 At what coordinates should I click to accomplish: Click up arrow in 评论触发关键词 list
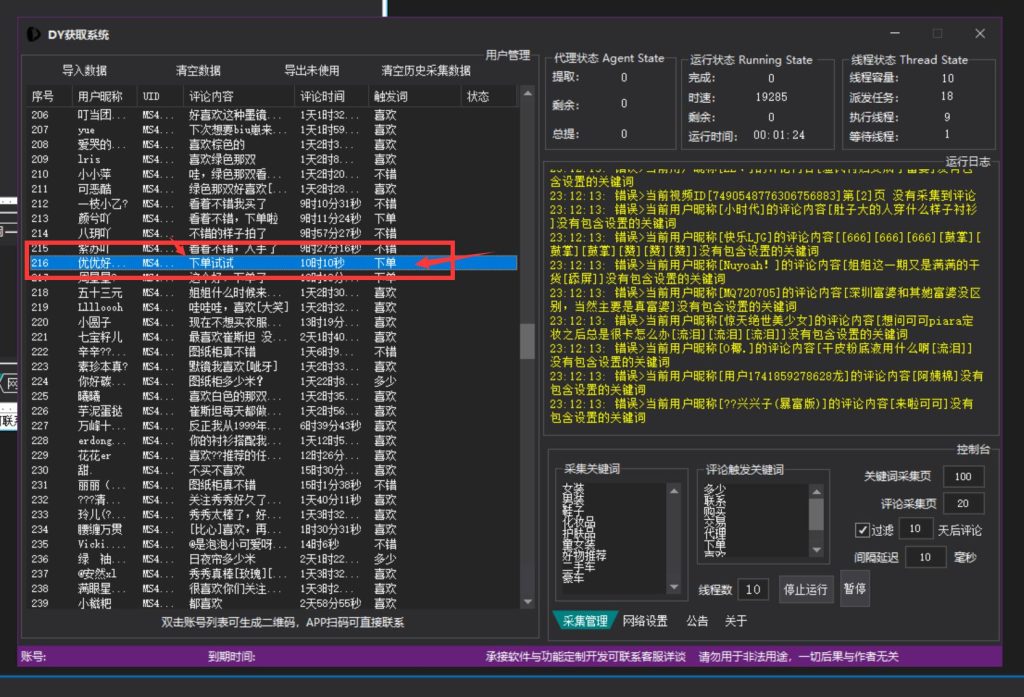coord(817,490)
